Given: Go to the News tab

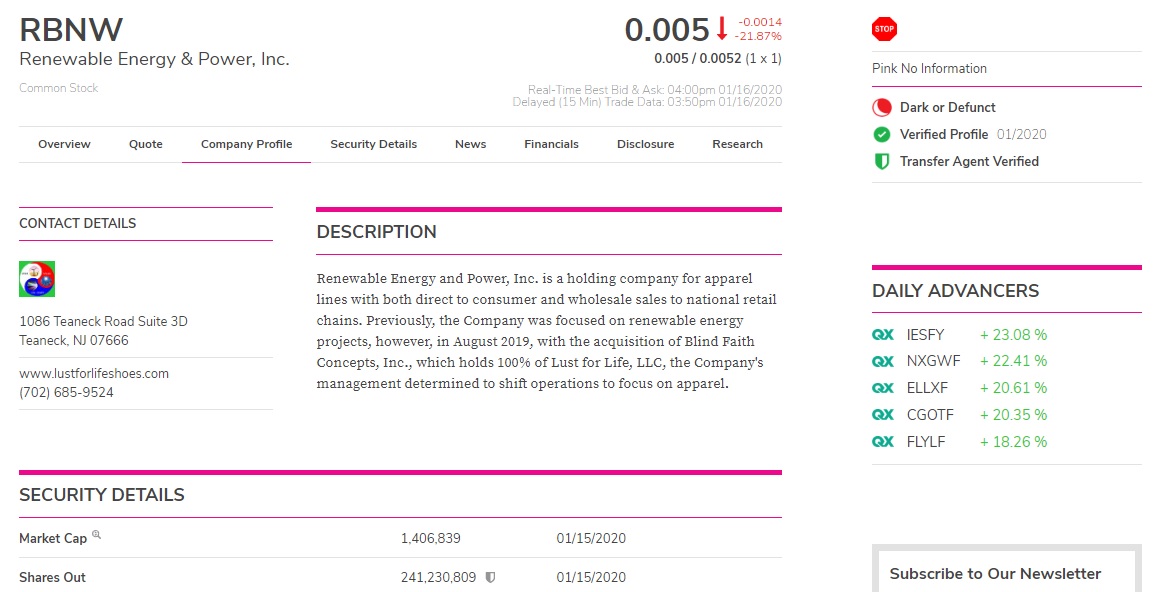Looking at the screenshot, I should [x=471, y=144].
